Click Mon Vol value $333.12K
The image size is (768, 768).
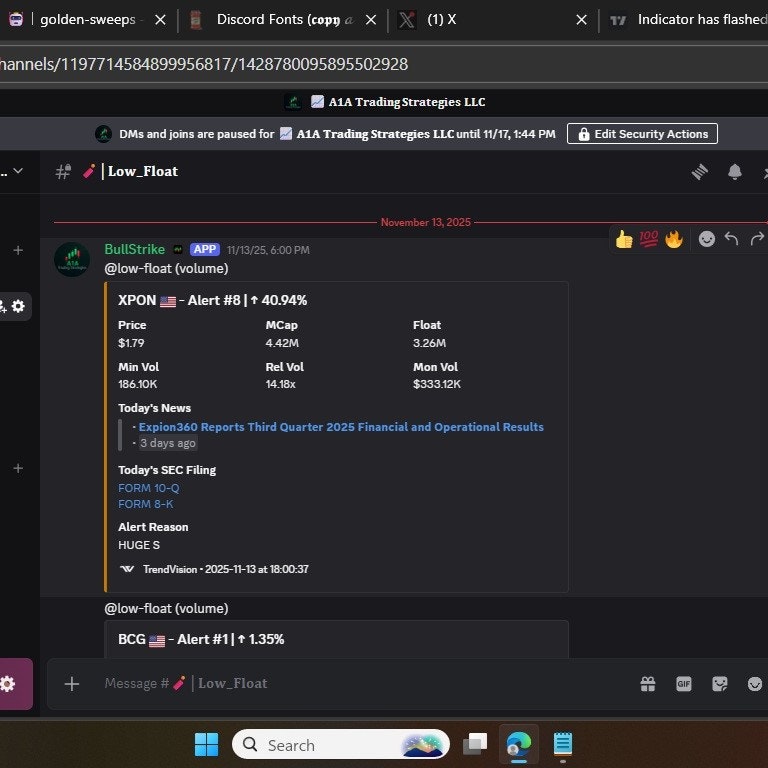point(436,384)
